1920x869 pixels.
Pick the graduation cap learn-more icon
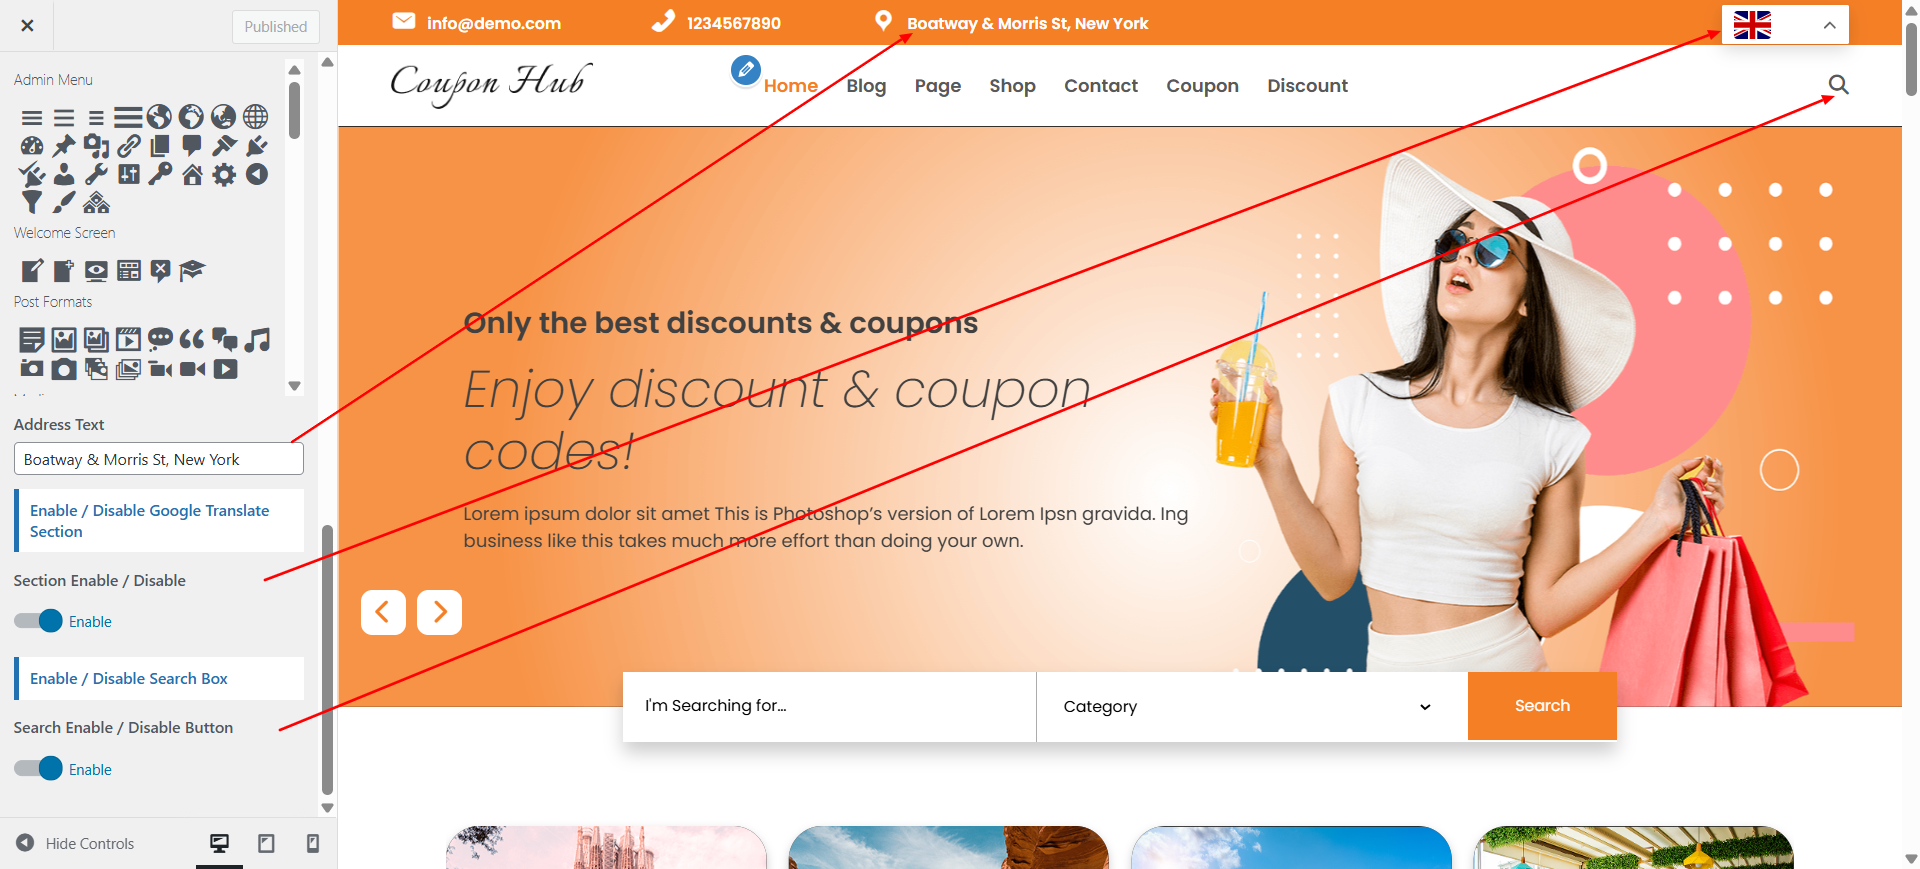pyautogui.click(x=192, y=270)
